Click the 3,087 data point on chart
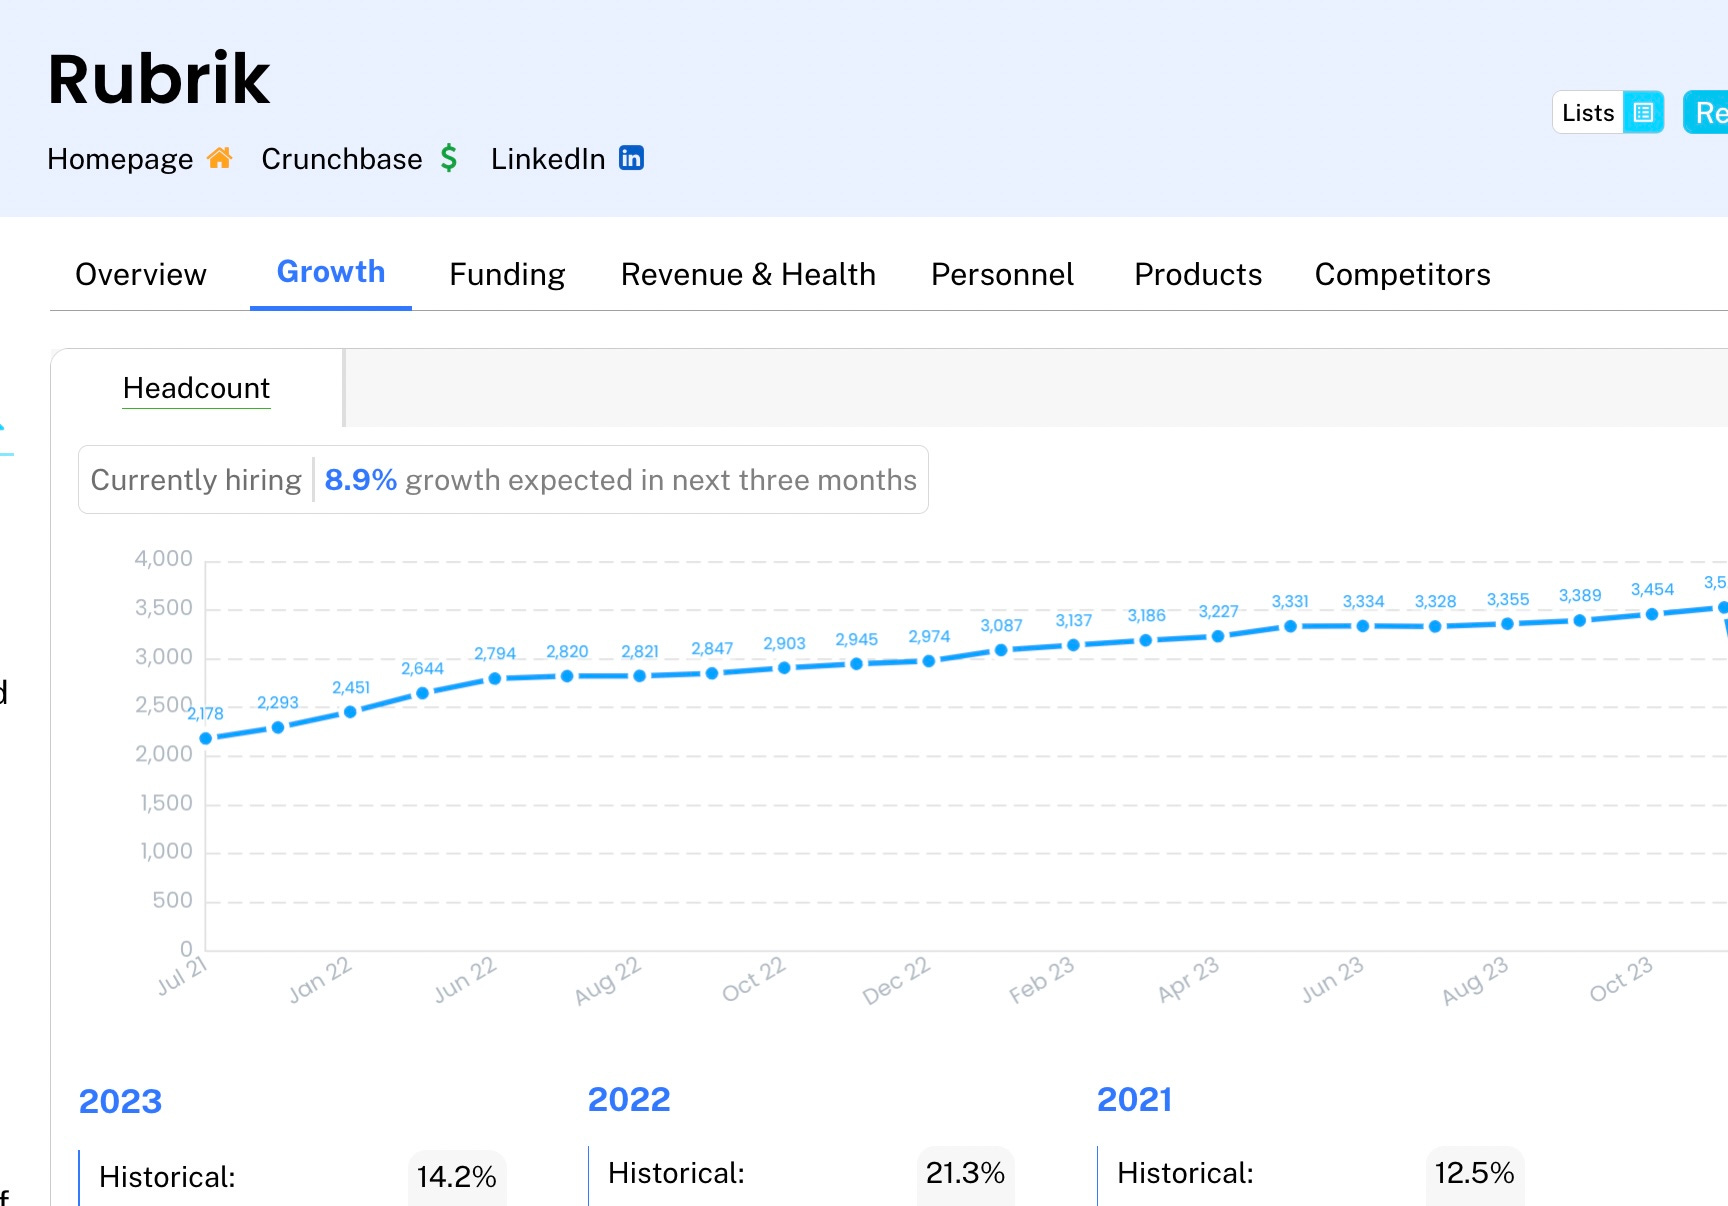The width and height of the screenshot is (1728, 1206). (1001, 650)
